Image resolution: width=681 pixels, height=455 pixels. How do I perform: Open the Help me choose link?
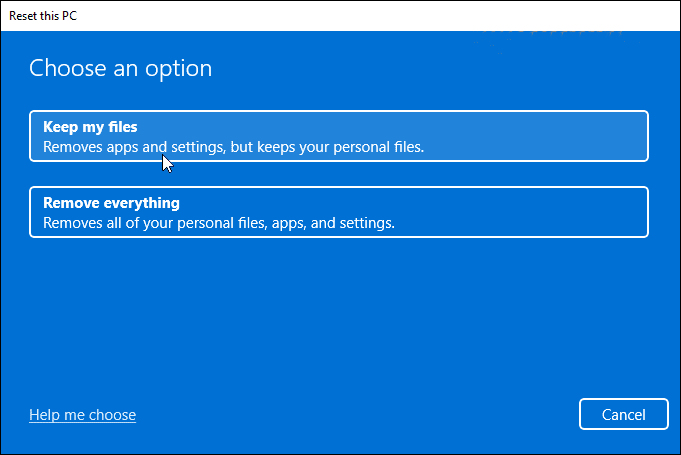[x=82, y=415]
